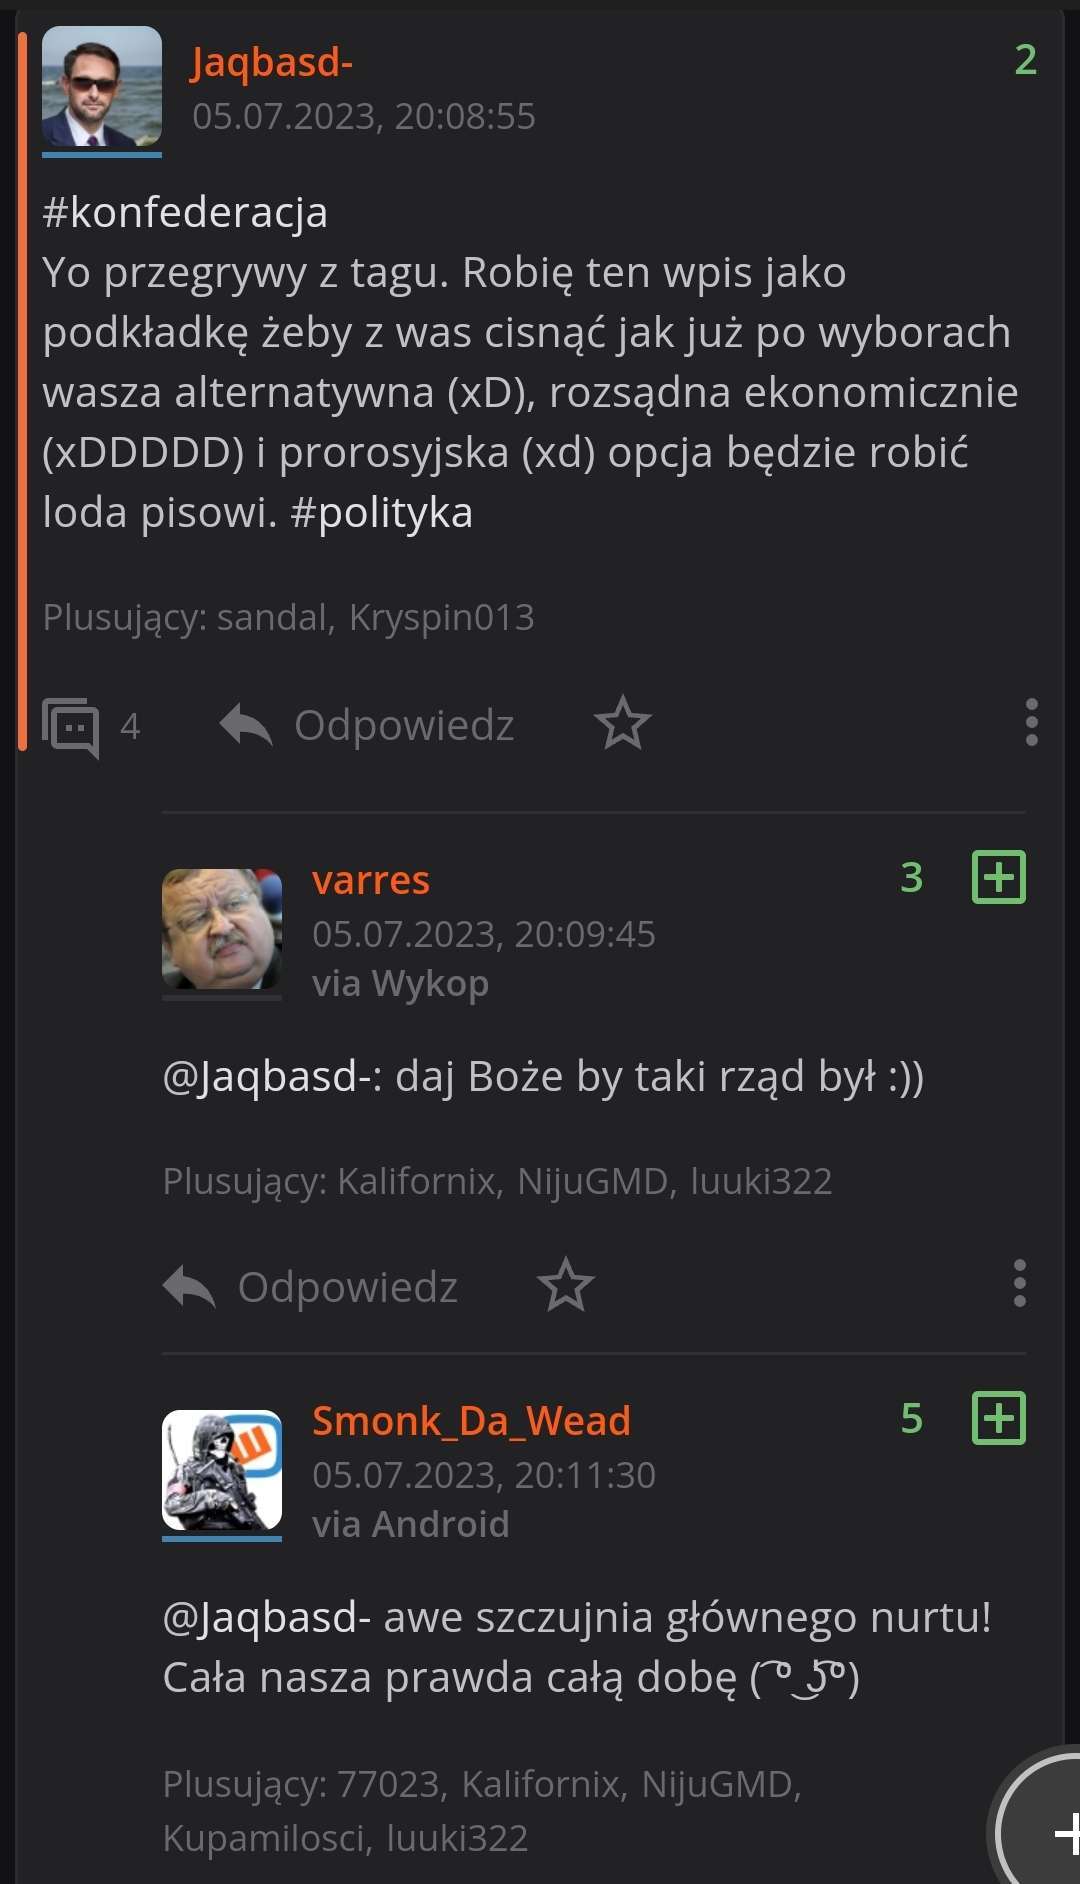
Task: Upvote Smonk_Da_Wead comment with plus icon
Action: tap(999, 1418)
